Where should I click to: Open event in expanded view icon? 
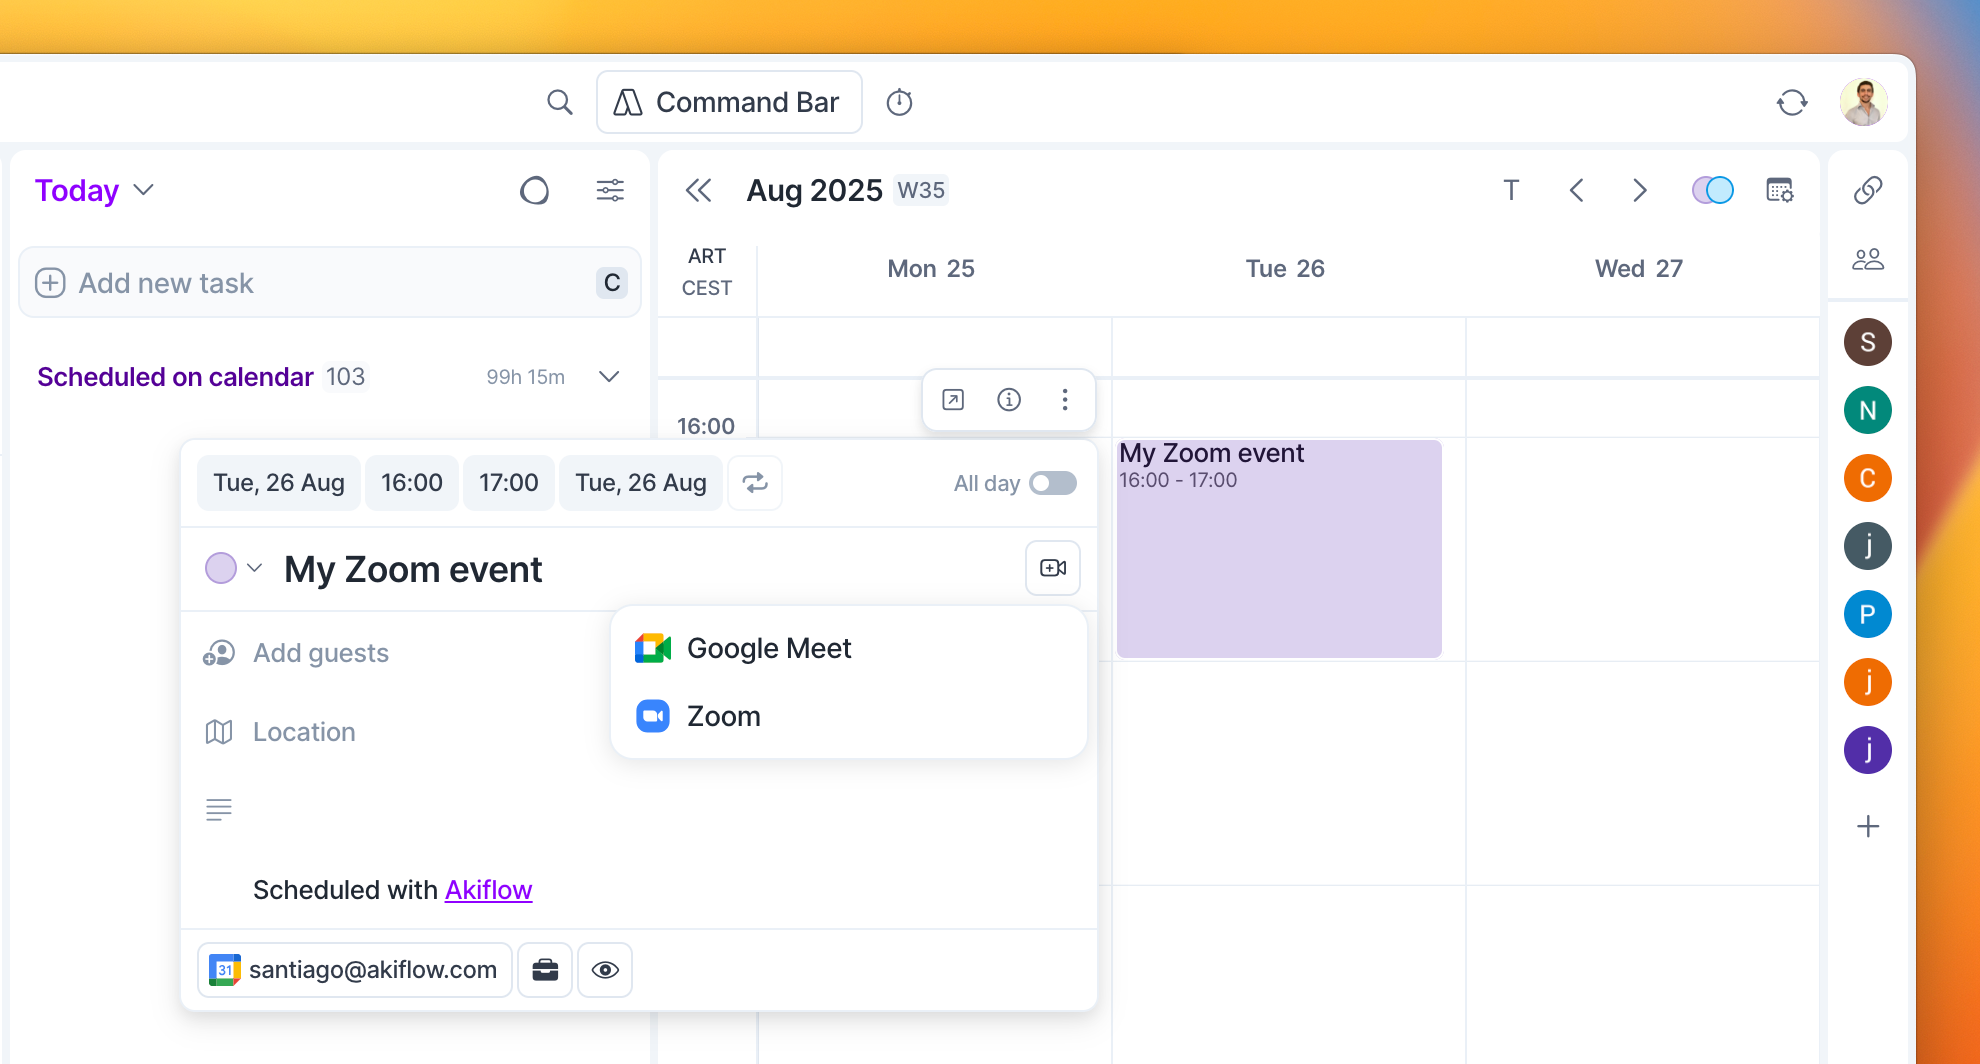click(x=953, y=400)
